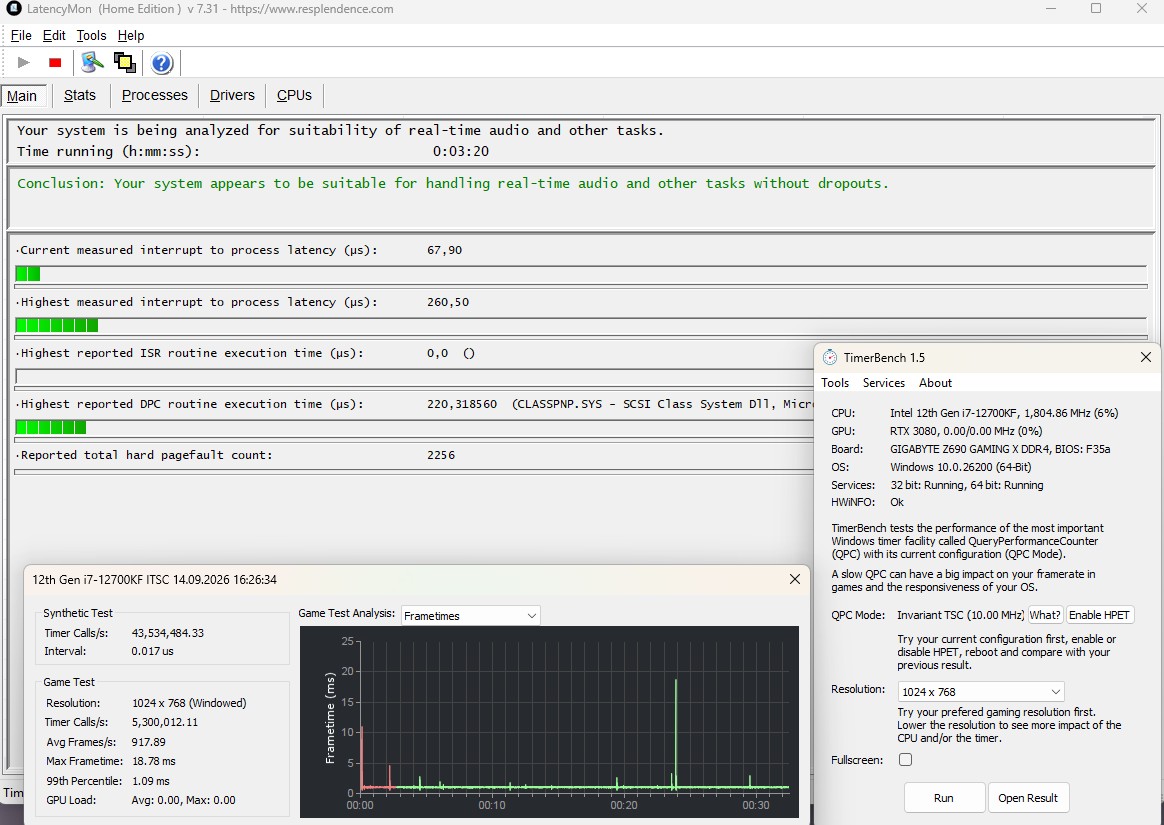
Task: Click the Avg Frames/s 917.89 value
Action: click(x=148, y=742)
